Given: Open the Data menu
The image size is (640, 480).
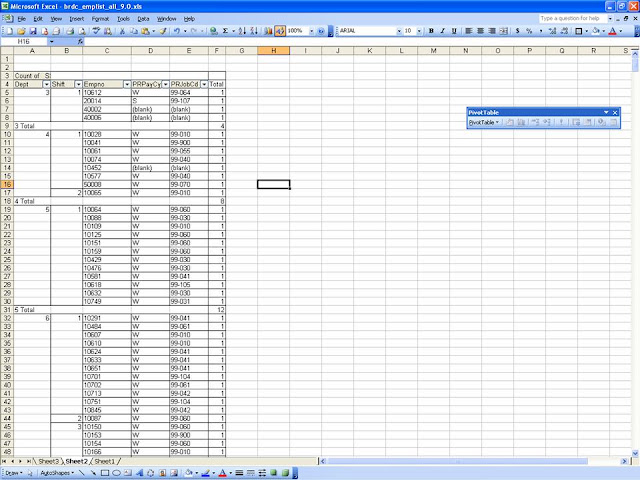Looking at the screenshot, I should tap(143, 19).
